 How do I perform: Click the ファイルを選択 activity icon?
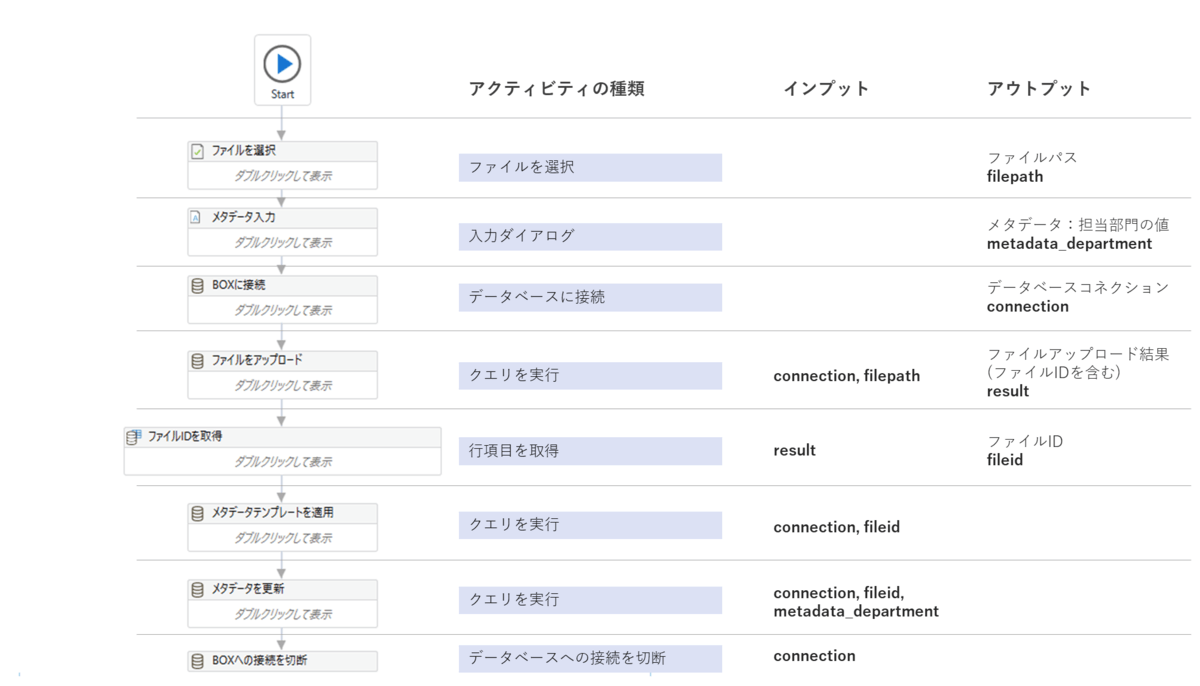pyautogui.click(x=198, y=151)
